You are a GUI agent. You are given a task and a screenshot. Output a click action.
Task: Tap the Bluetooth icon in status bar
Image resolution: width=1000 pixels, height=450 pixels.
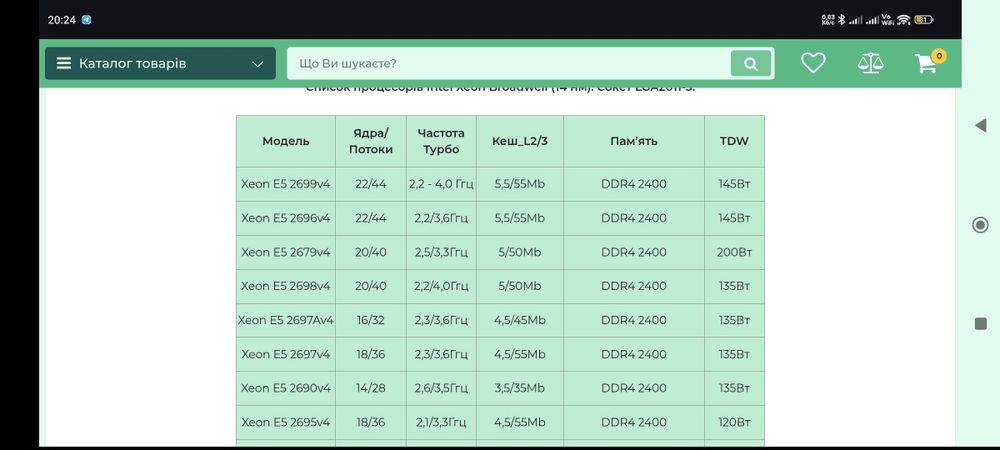click(841, 20)
